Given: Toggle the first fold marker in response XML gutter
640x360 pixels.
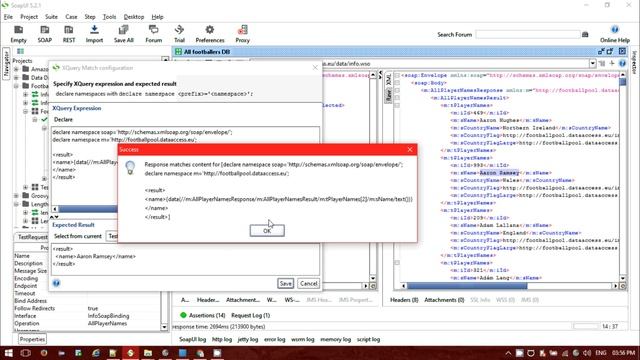Looking at the screenshot, I should click(397, 76).
